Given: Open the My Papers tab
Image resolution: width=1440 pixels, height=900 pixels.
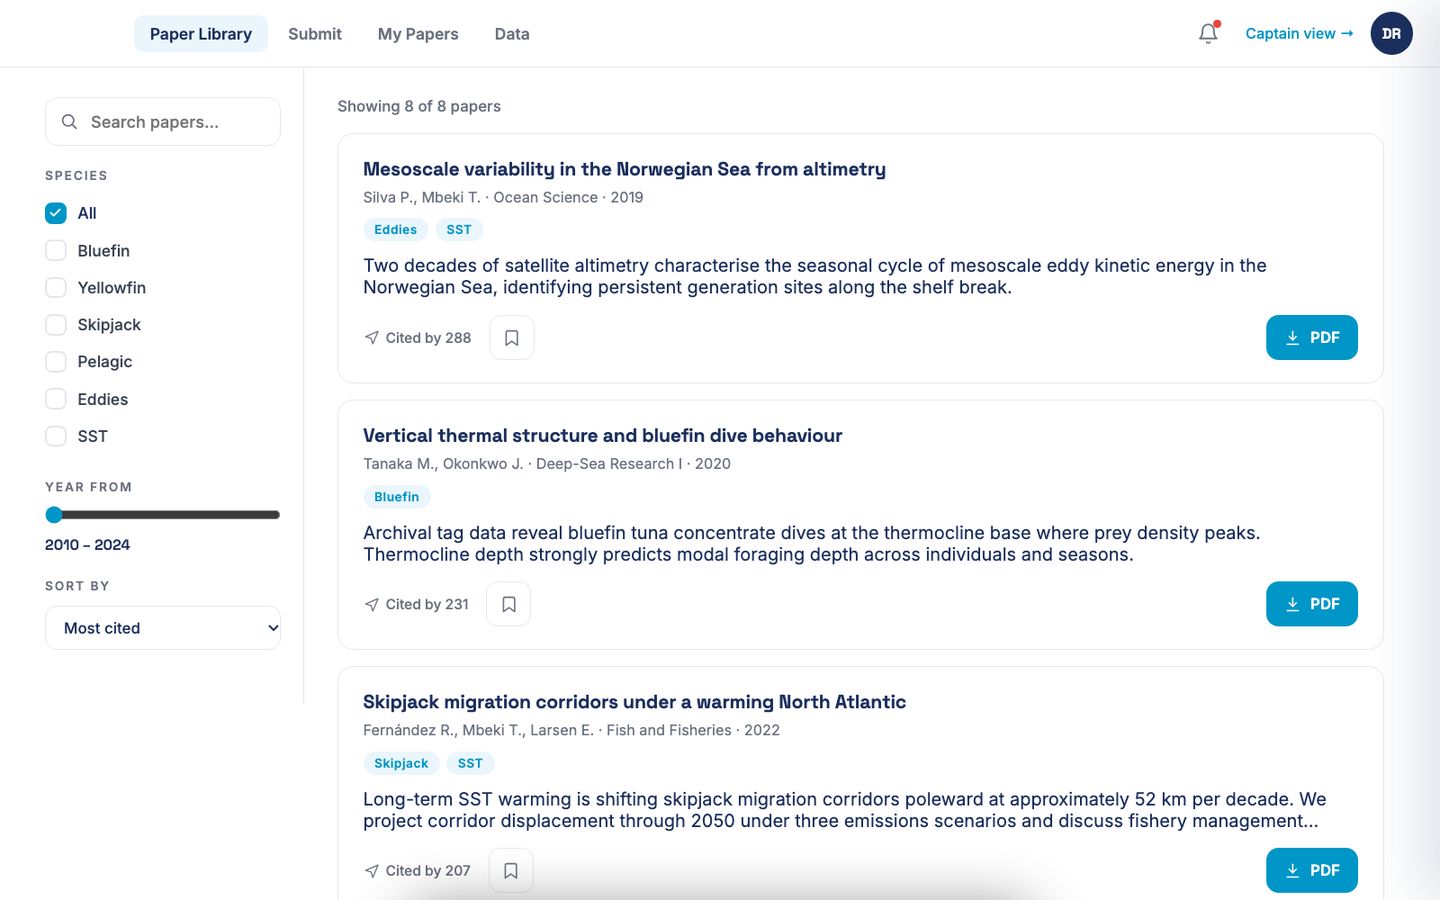Looking at the screenshot, I should pos(418,34).
